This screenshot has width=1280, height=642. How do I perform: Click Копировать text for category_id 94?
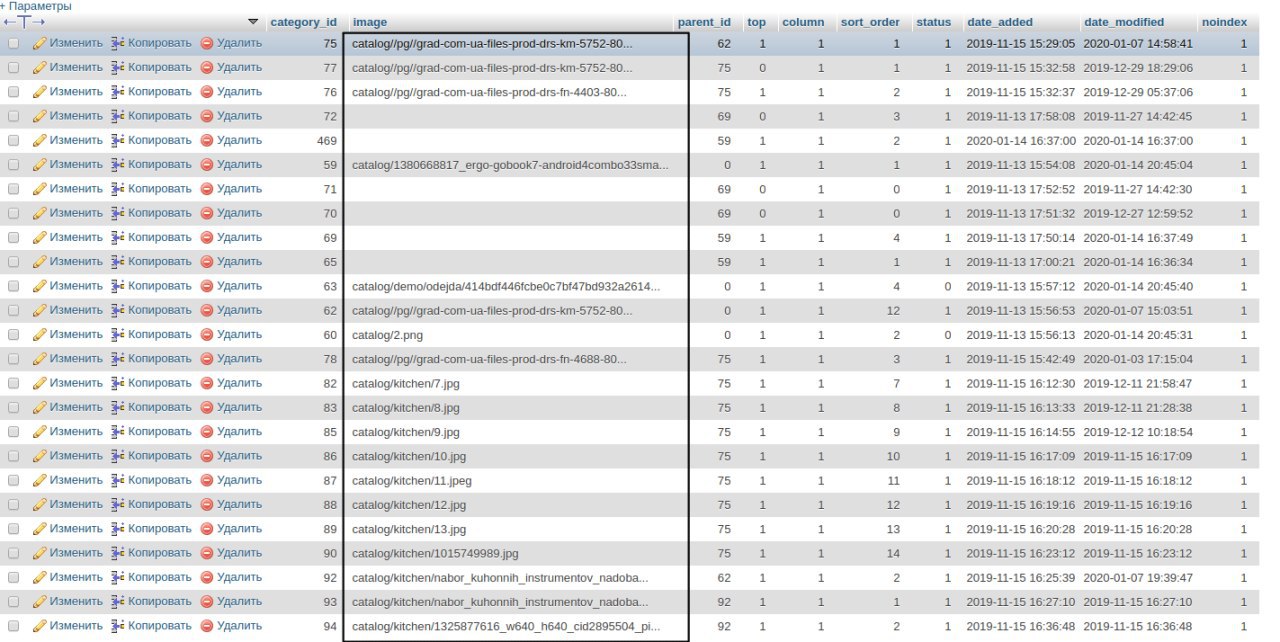(159, 625)
